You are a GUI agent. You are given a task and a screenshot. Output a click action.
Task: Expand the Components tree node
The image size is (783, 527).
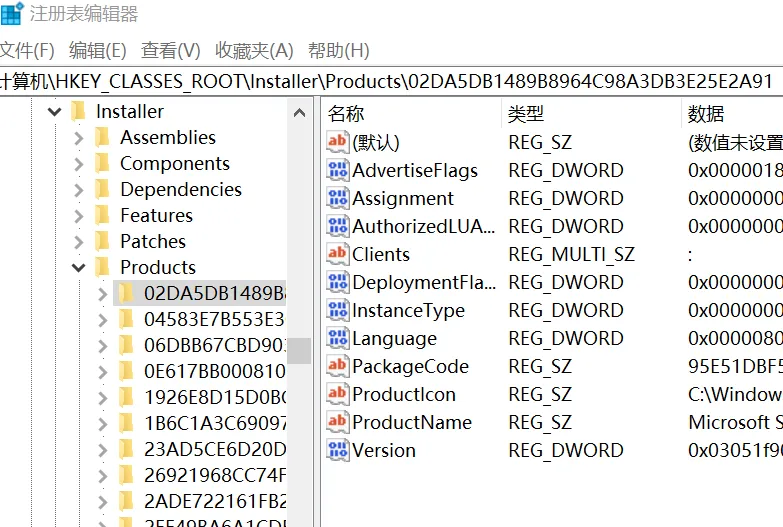coord(78,163)
